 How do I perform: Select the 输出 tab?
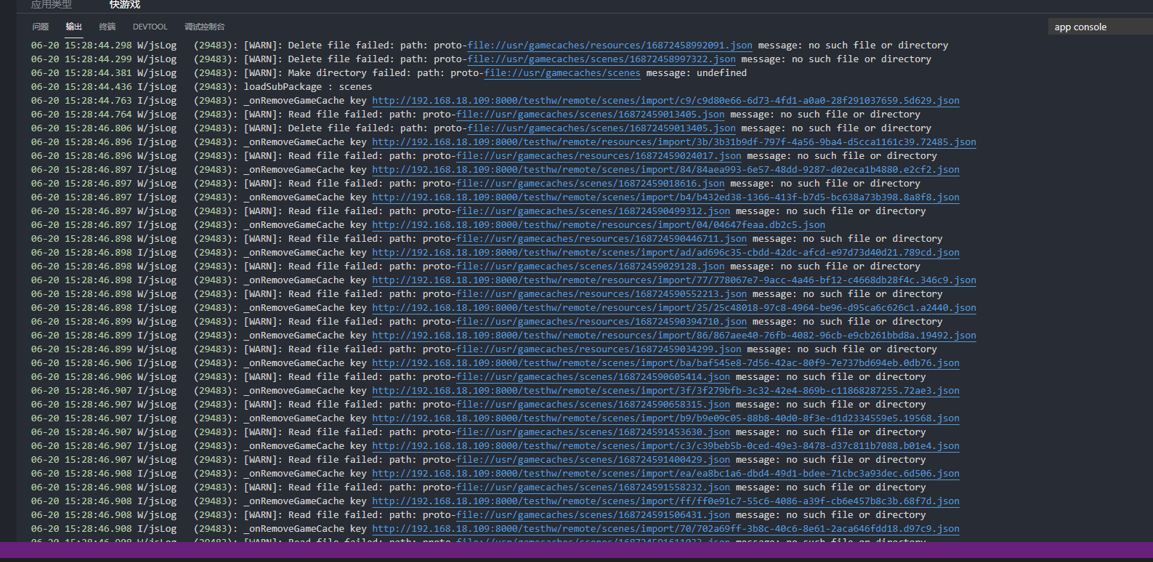(74, 26)
